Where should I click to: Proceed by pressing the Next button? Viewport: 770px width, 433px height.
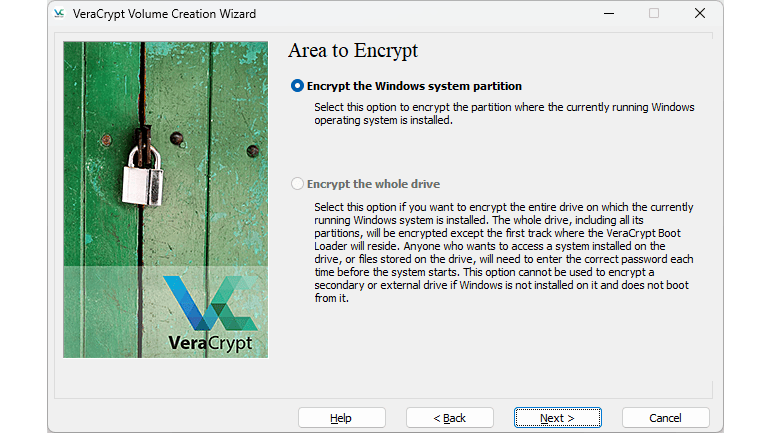(x=557, y=418)
